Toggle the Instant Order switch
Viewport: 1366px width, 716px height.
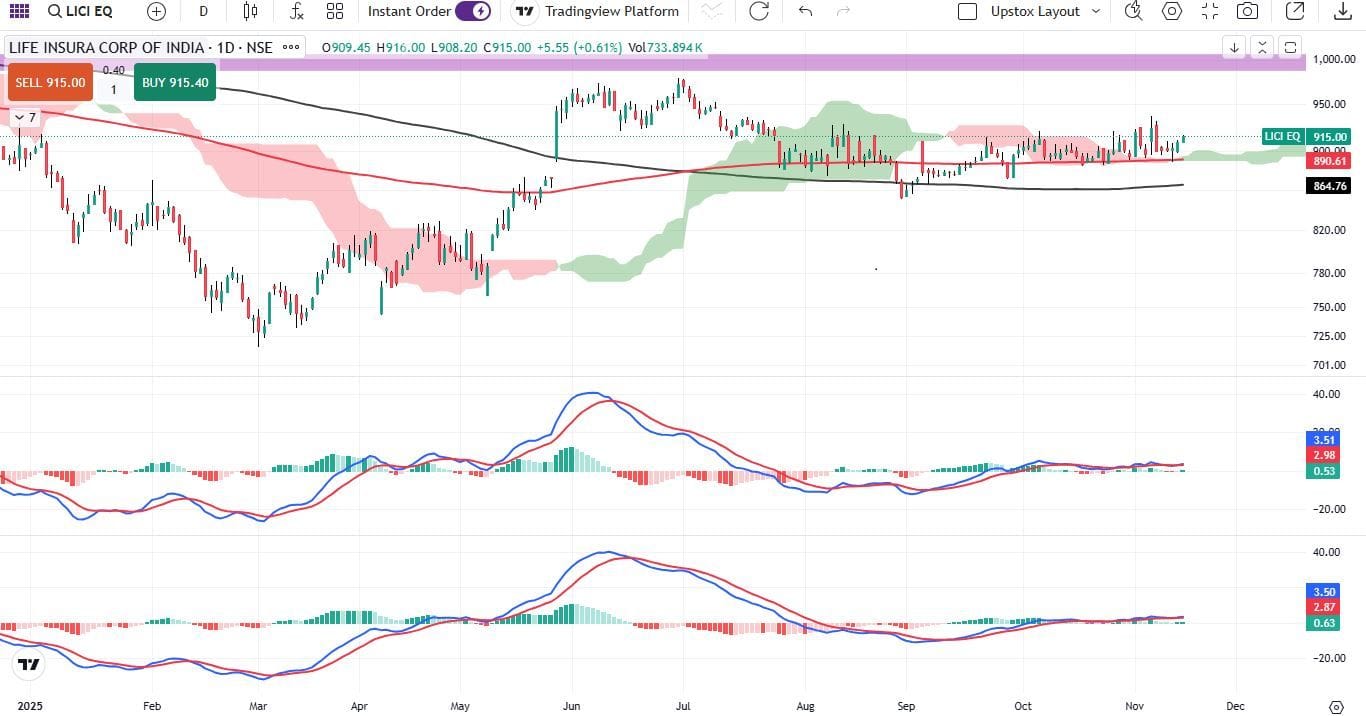[473, 11]
